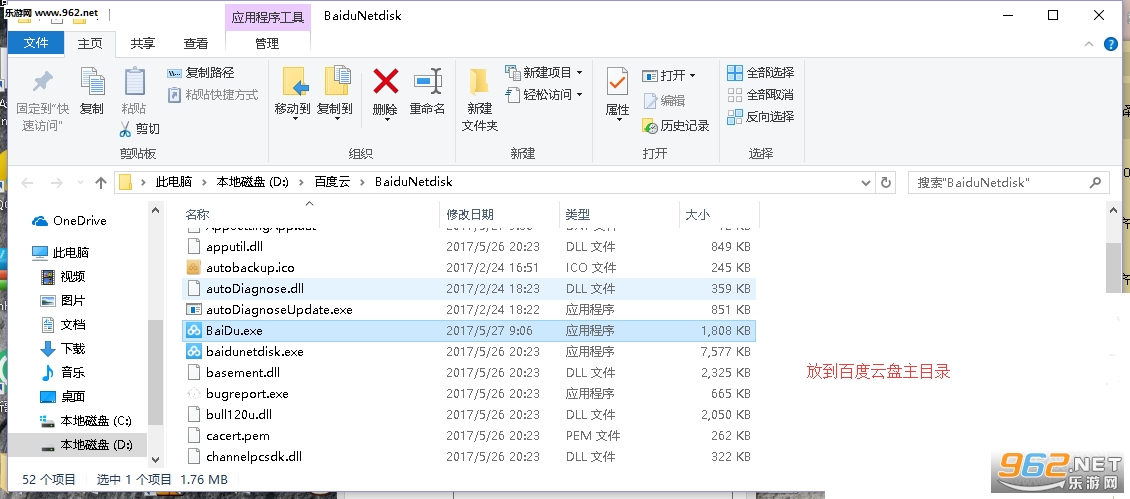Image resolution: width=1130 pixels, height=499 pixels.
Task: Click 此电脑 in the address bar
Action: tap(174, 182)
